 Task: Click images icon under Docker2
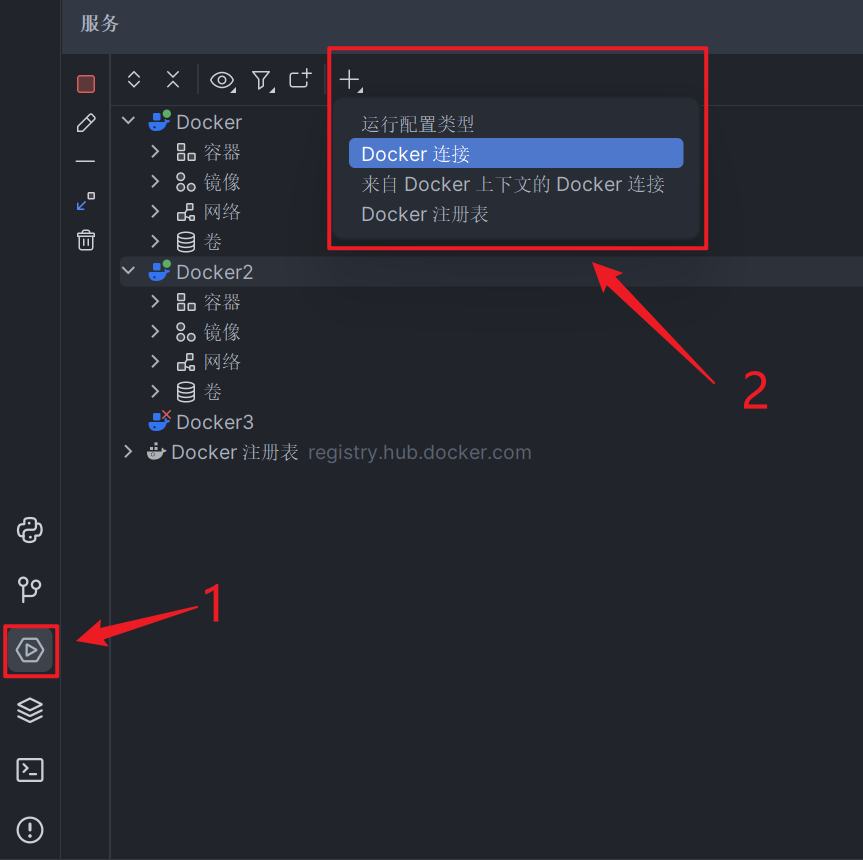pyautogui.click(x=185, y=332)
